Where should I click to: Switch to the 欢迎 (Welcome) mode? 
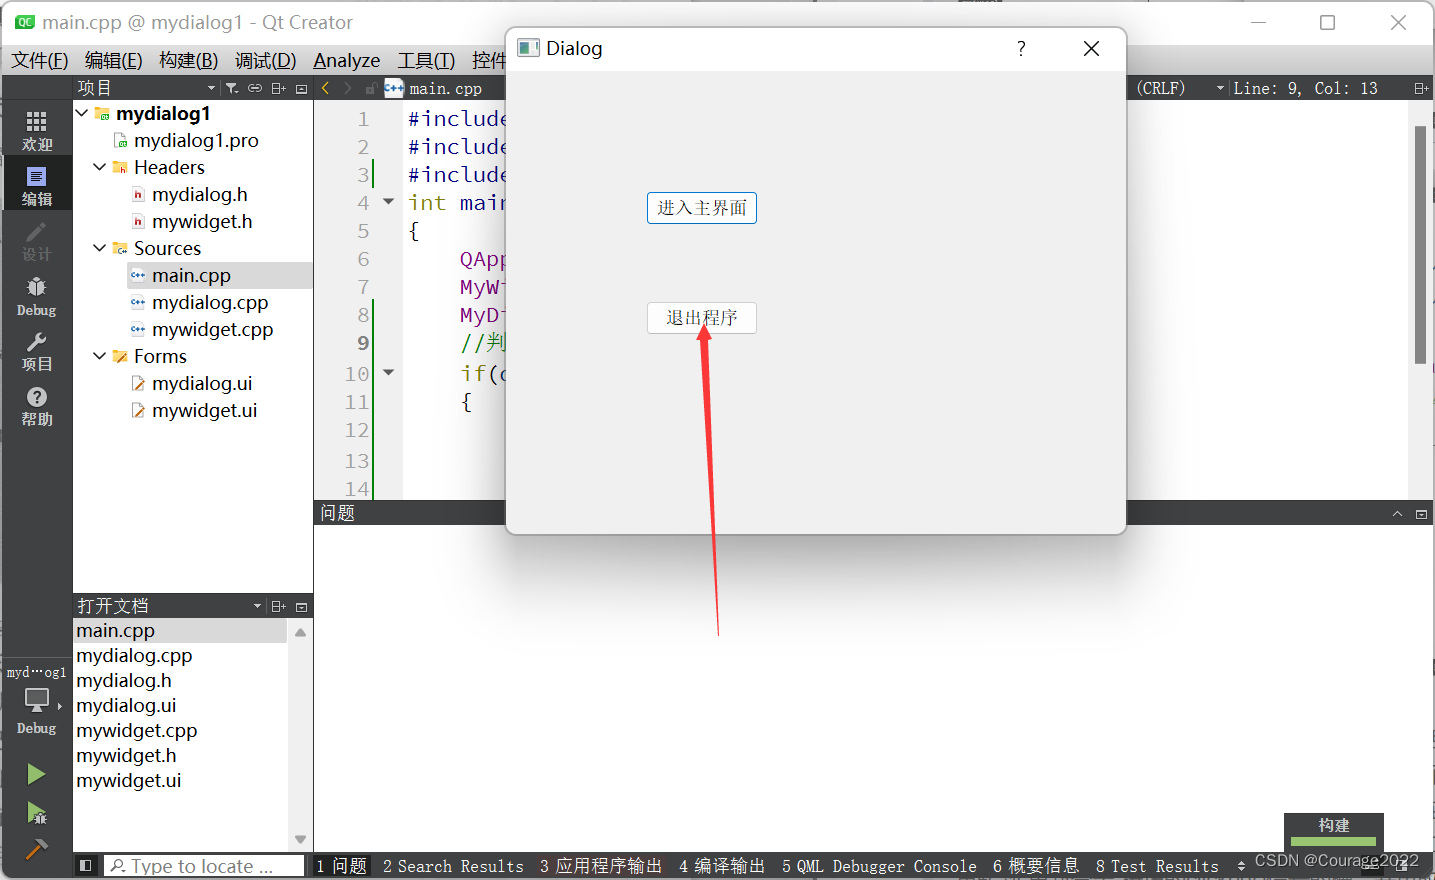(36, 128)
